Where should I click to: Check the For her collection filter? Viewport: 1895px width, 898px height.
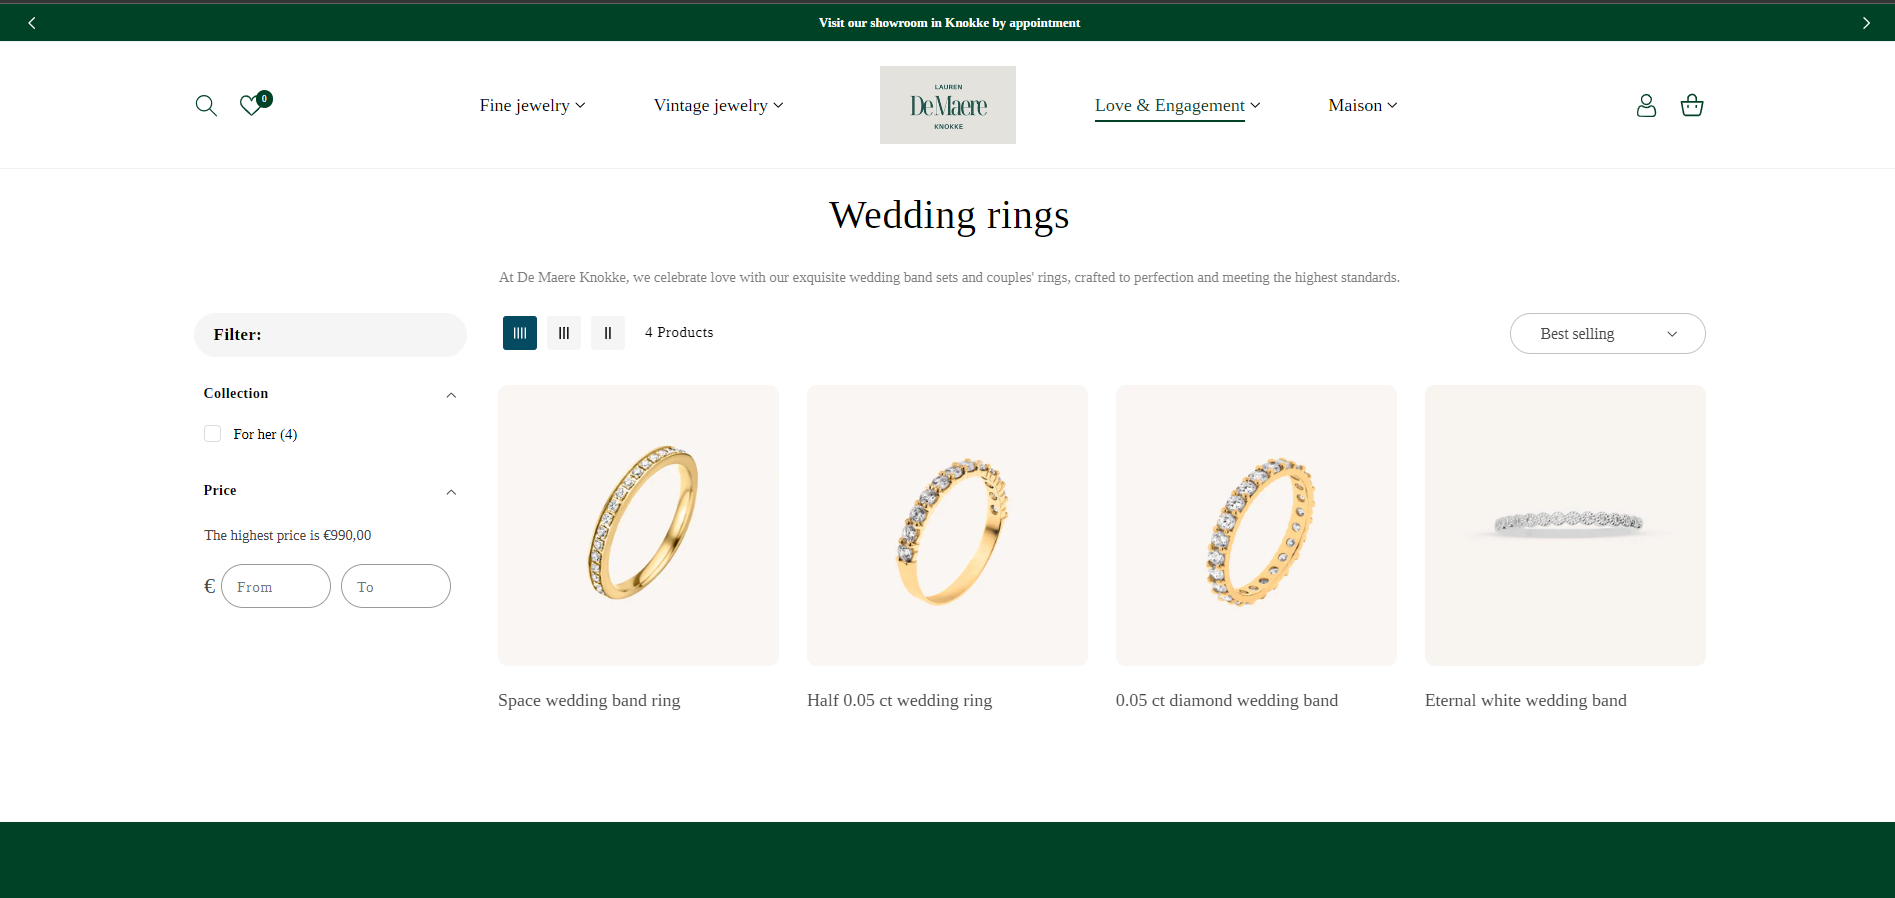tap(212, 433)
